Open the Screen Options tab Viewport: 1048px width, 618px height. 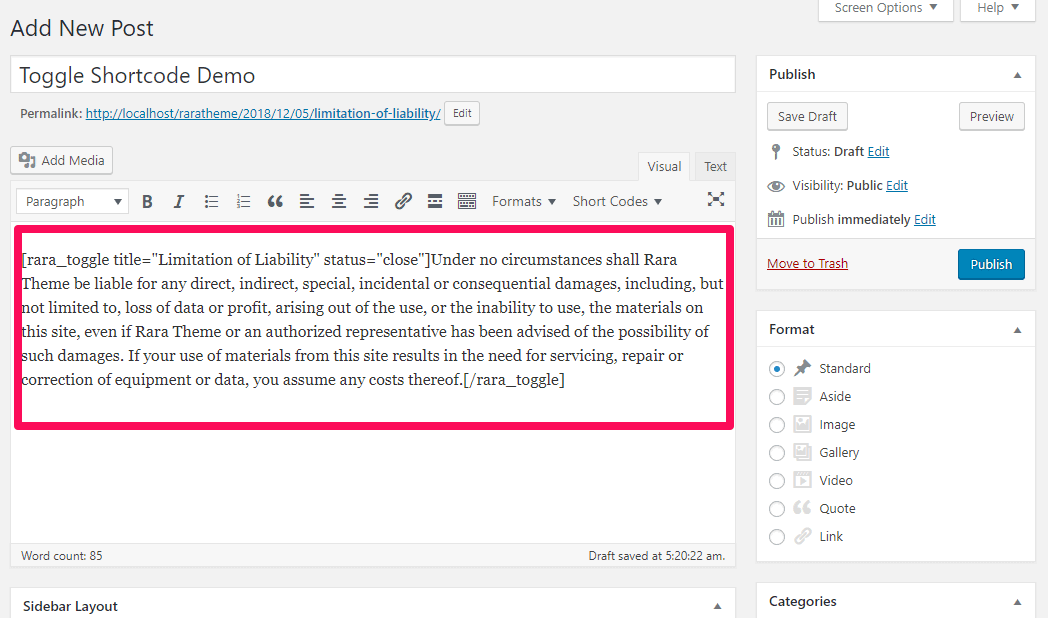click(885, 8)
